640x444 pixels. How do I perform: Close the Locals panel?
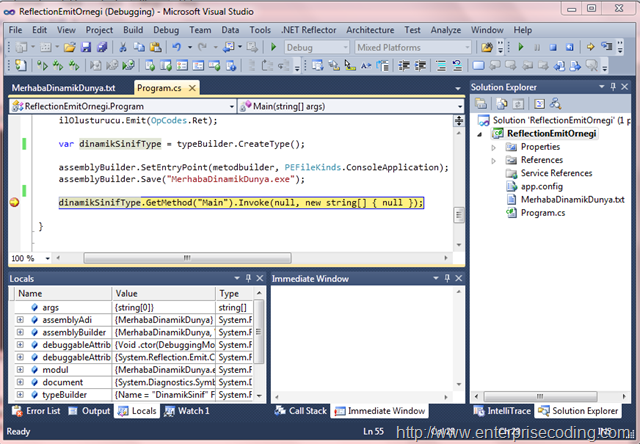[x=260, y=278]
